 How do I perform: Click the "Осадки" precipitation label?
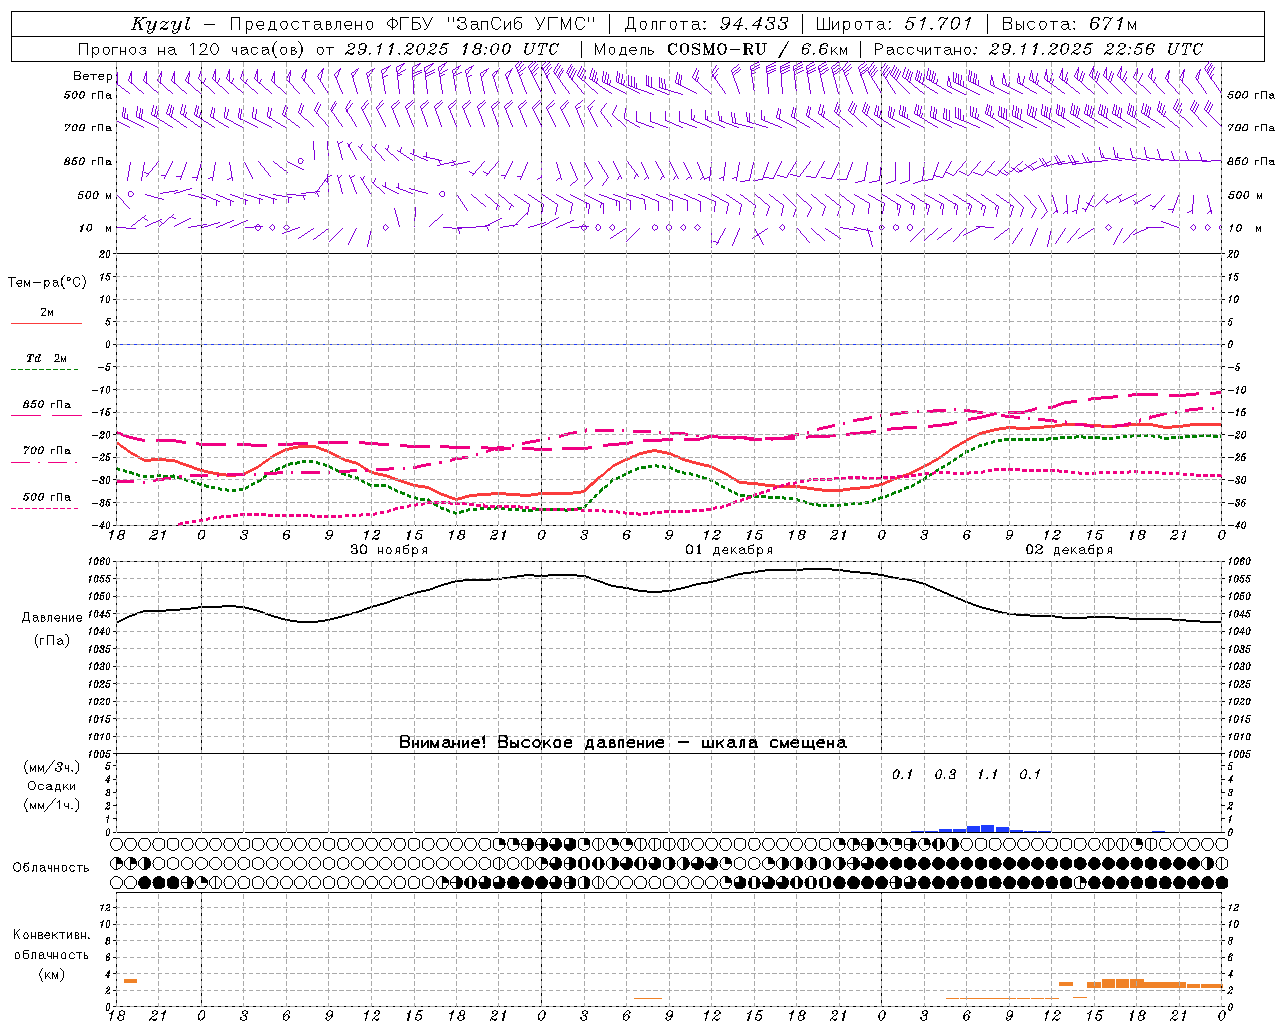pos(52,786)
